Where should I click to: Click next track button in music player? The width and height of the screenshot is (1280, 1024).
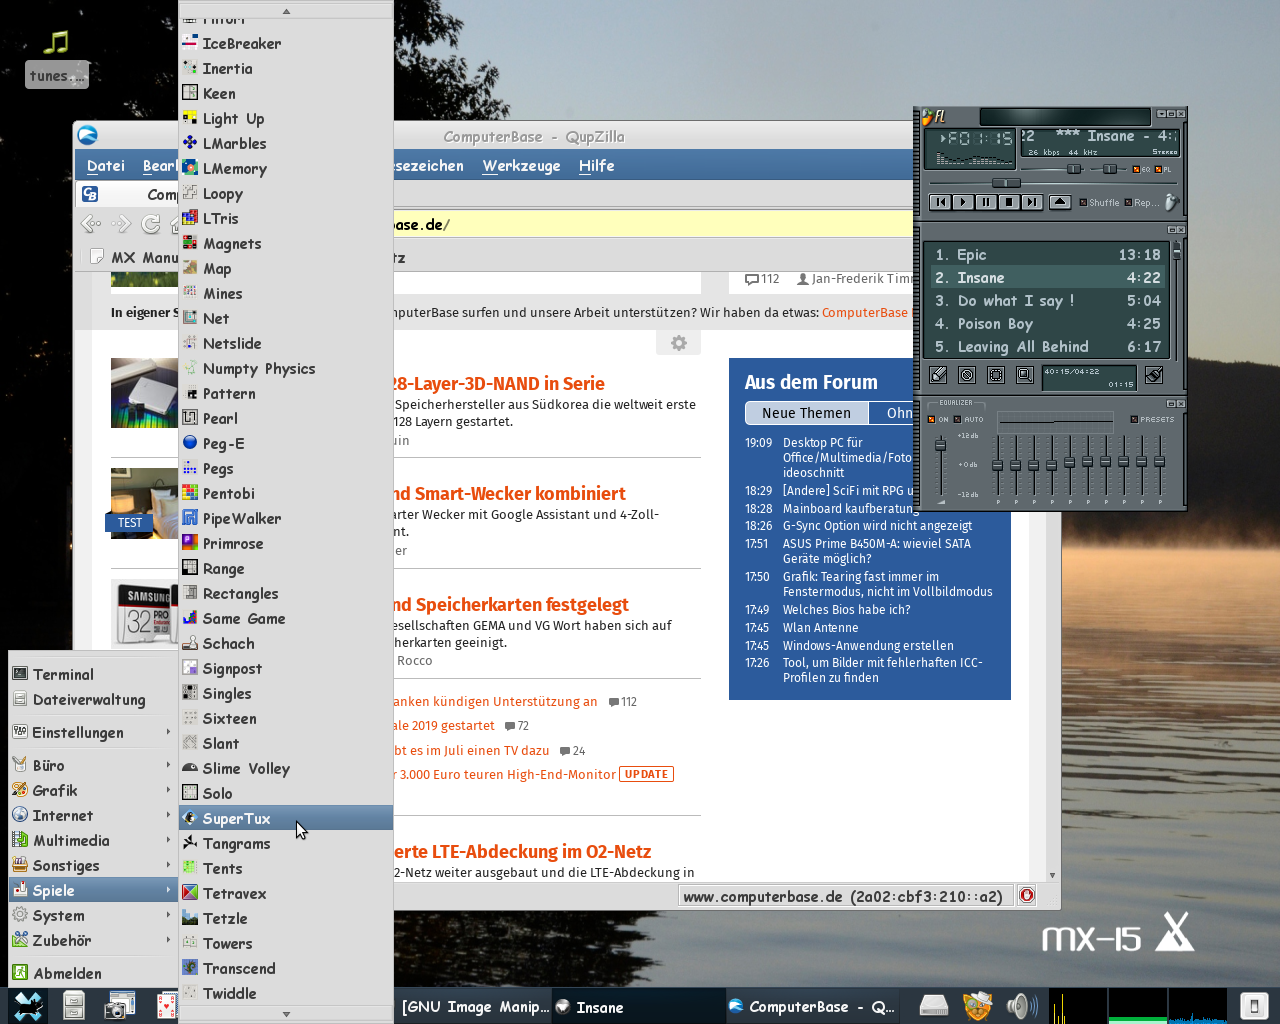(1032, 202)
